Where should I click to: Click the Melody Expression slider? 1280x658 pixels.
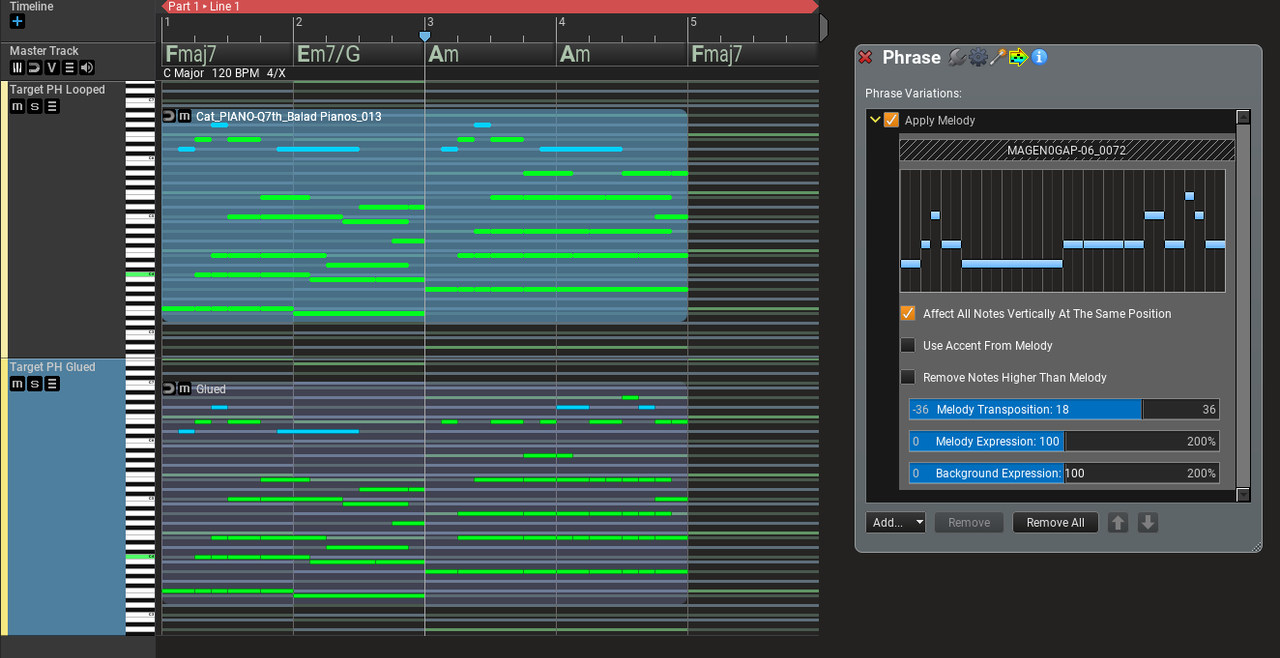1064,441
